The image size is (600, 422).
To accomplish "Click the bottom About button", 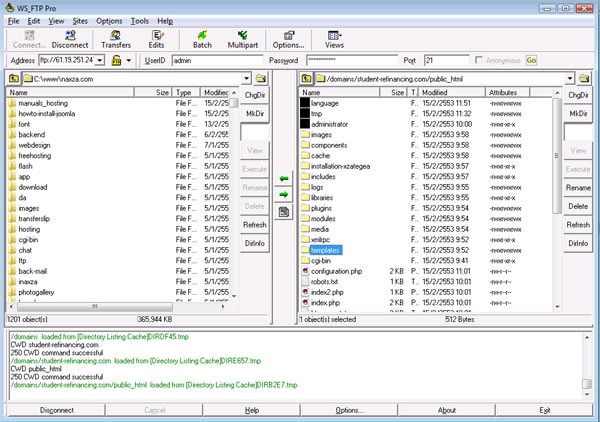I will point(447,410).
